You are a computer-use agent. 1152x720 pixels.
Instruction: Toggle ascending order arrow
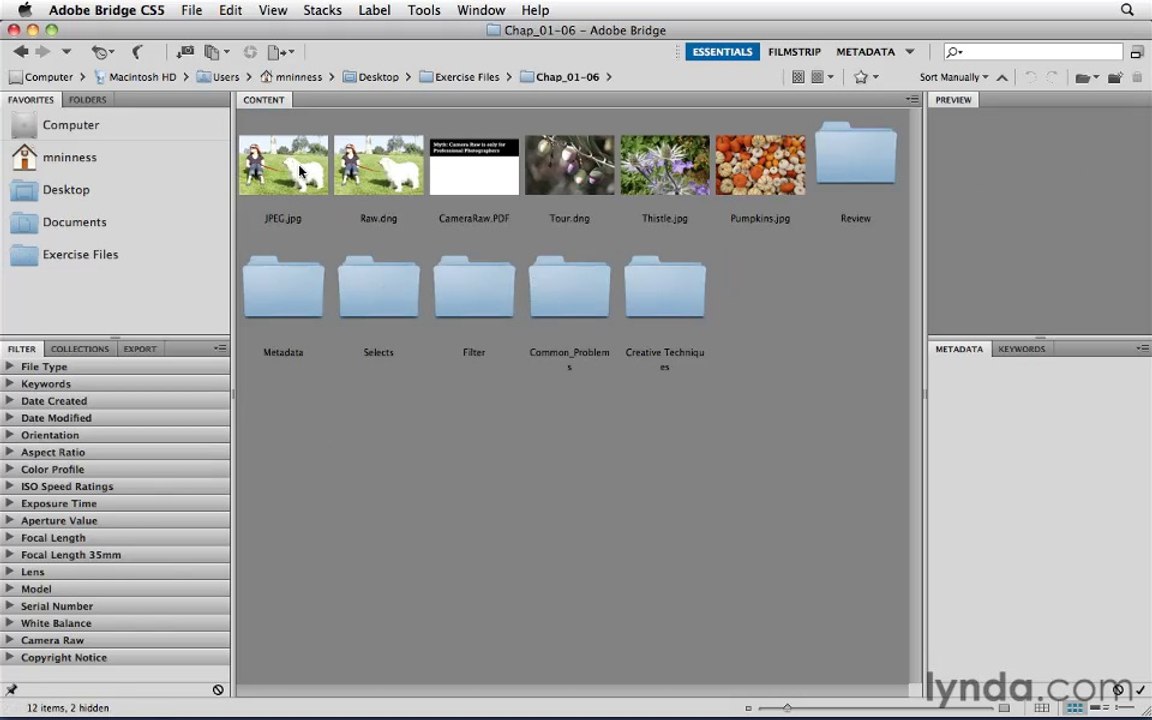[1002, 77]
